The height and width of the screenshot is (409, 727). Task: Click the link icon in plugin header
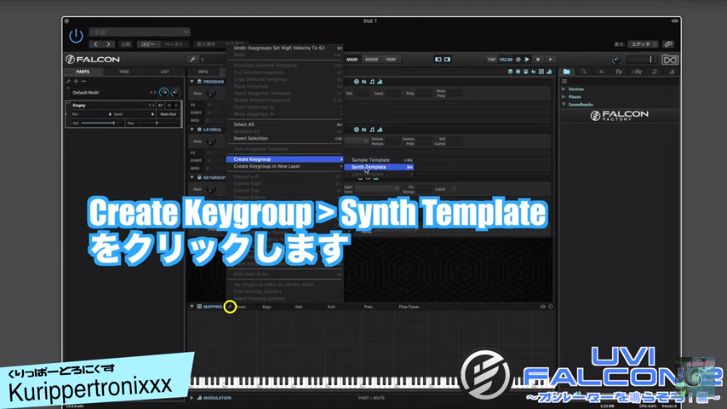(x=668, y=45)
